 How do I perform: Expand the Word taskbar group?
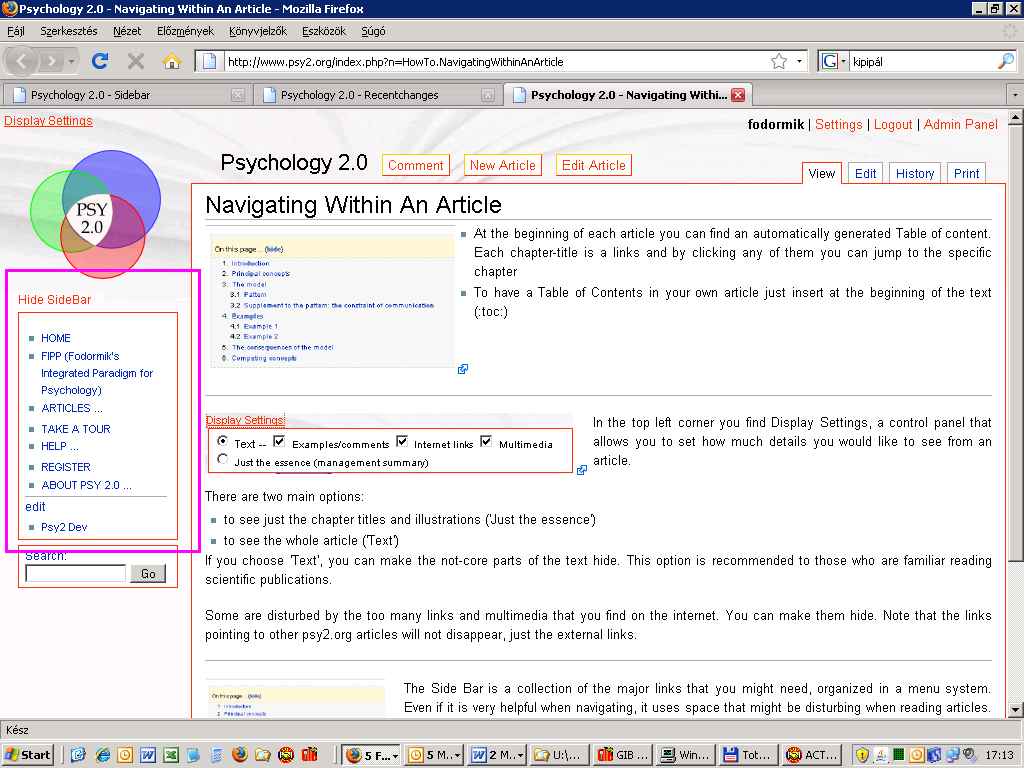point(520,756)
